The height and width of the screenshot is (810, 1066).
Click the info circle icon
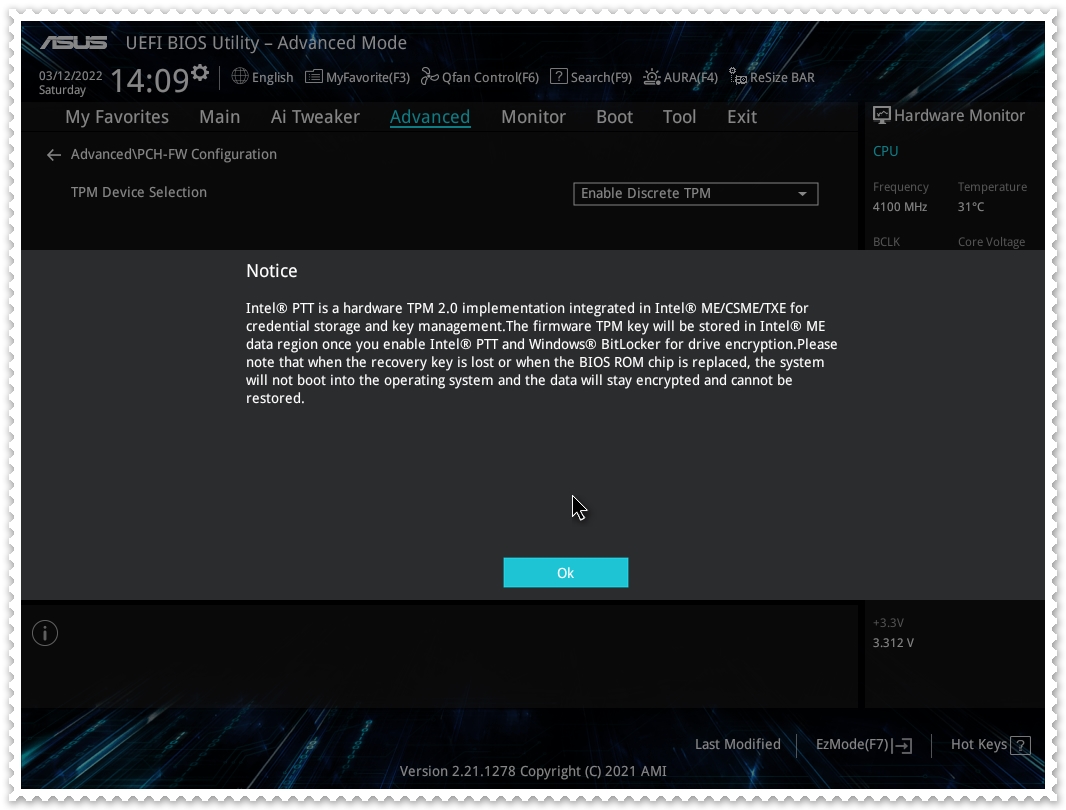(45, 633)
